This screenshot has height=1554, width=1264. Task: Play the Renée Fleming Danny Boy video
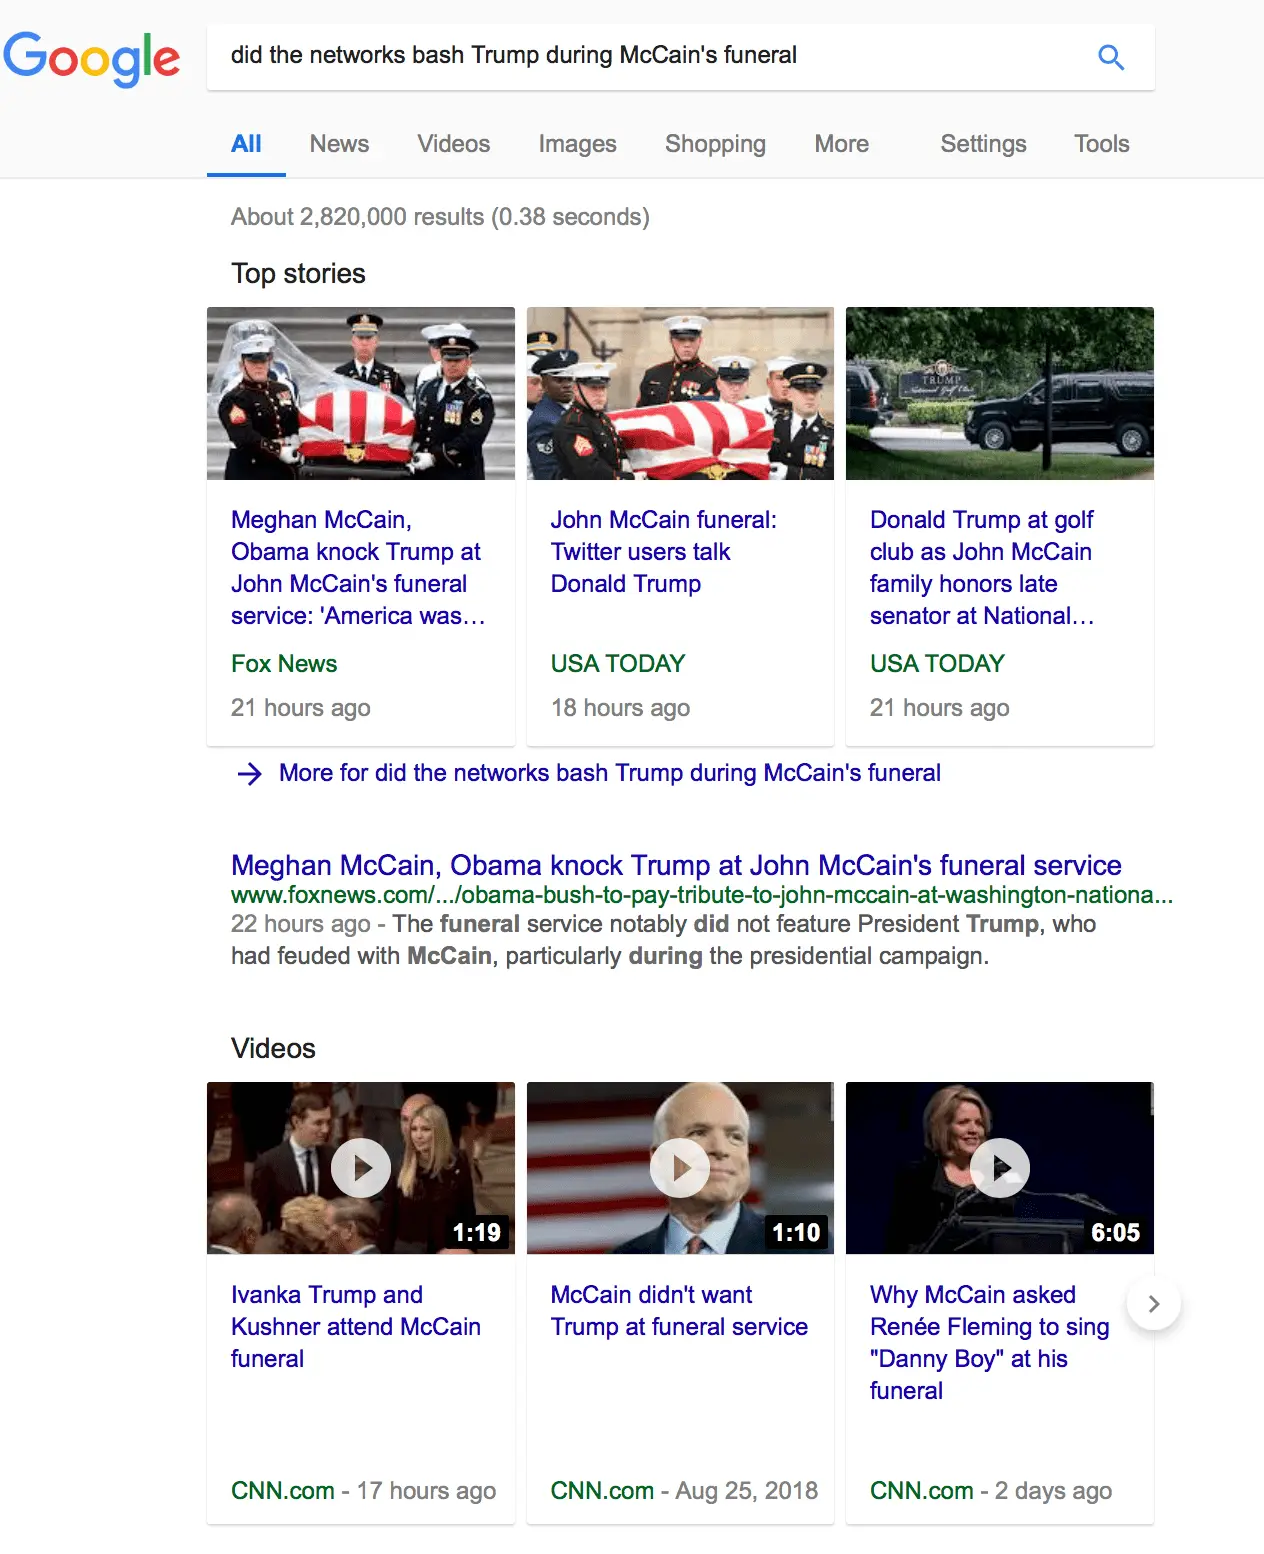998,1167
